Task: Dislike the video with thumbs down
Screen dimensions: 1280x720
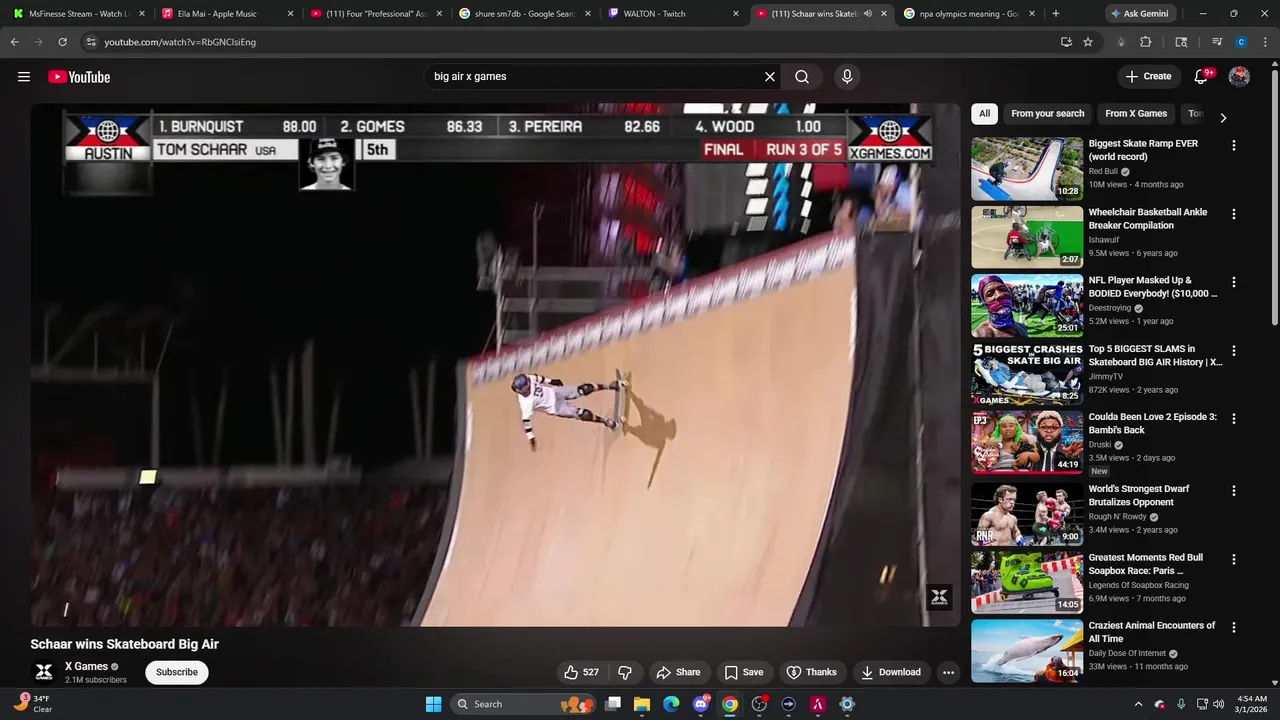Action: (x=625, y=672)
